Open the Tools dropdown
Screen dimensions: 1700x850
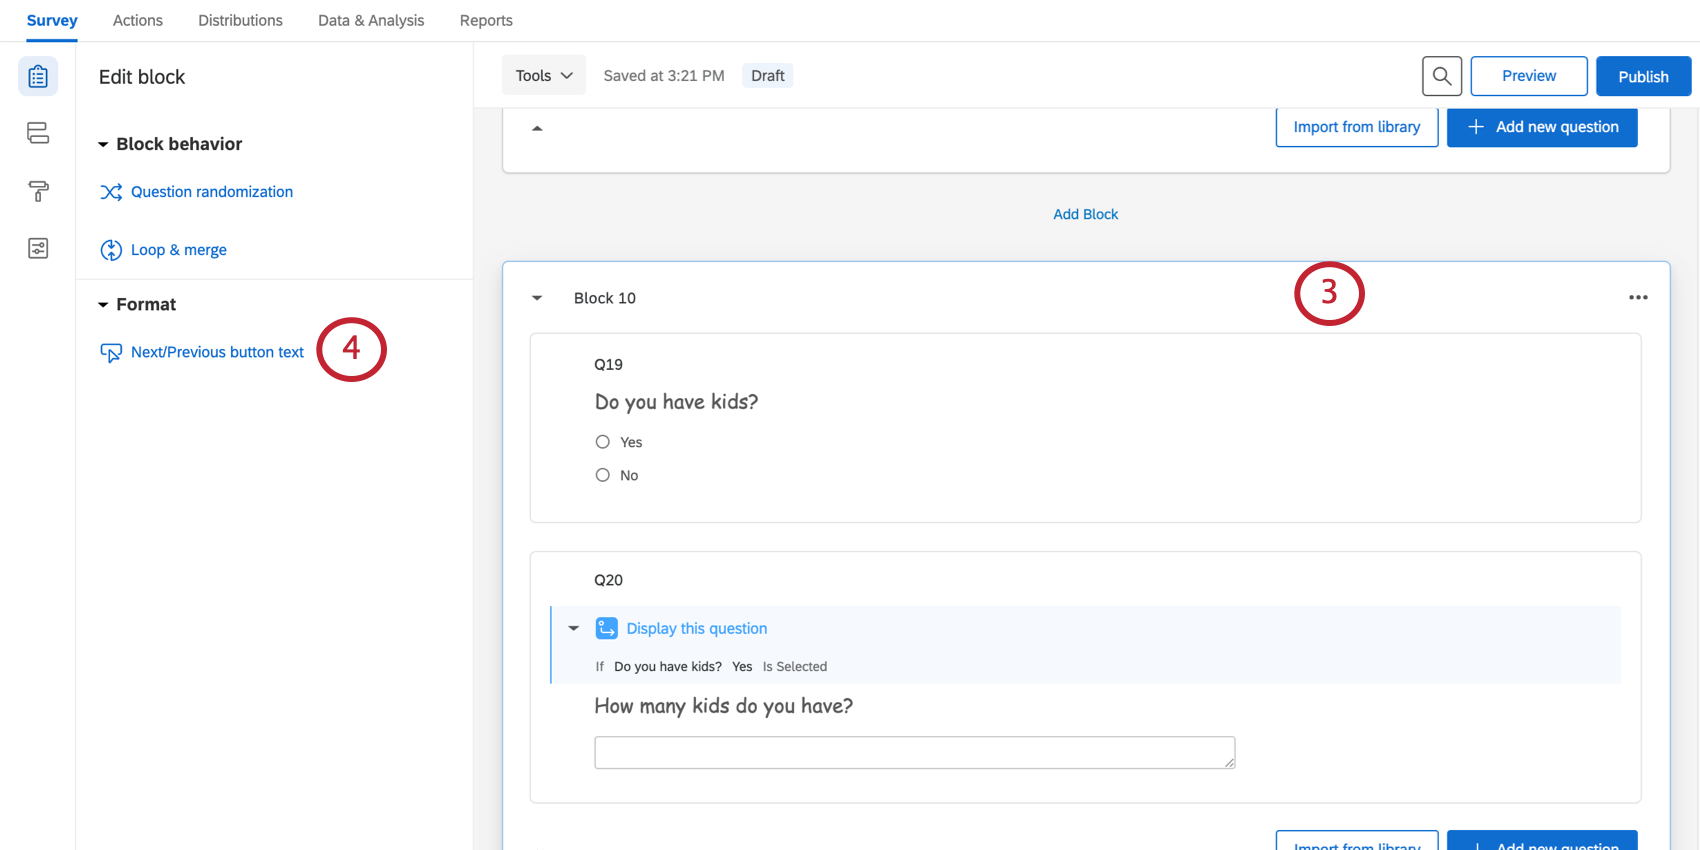click(x=543, y=76)
